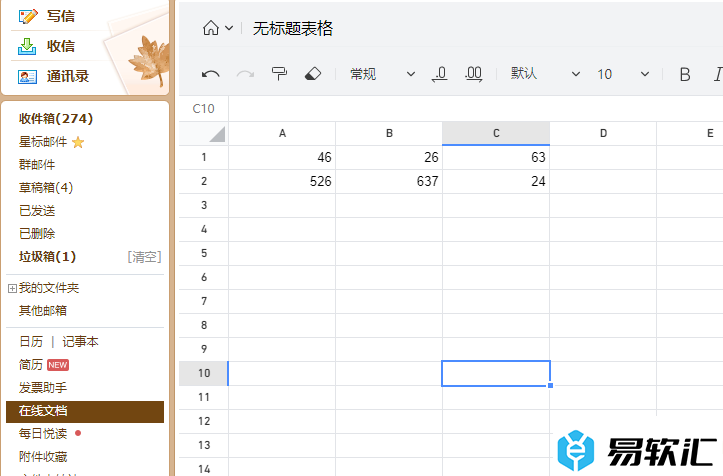723x476 pixels.
Task: Expand 我的文件夹 tree node
Action: pos(12,288)
